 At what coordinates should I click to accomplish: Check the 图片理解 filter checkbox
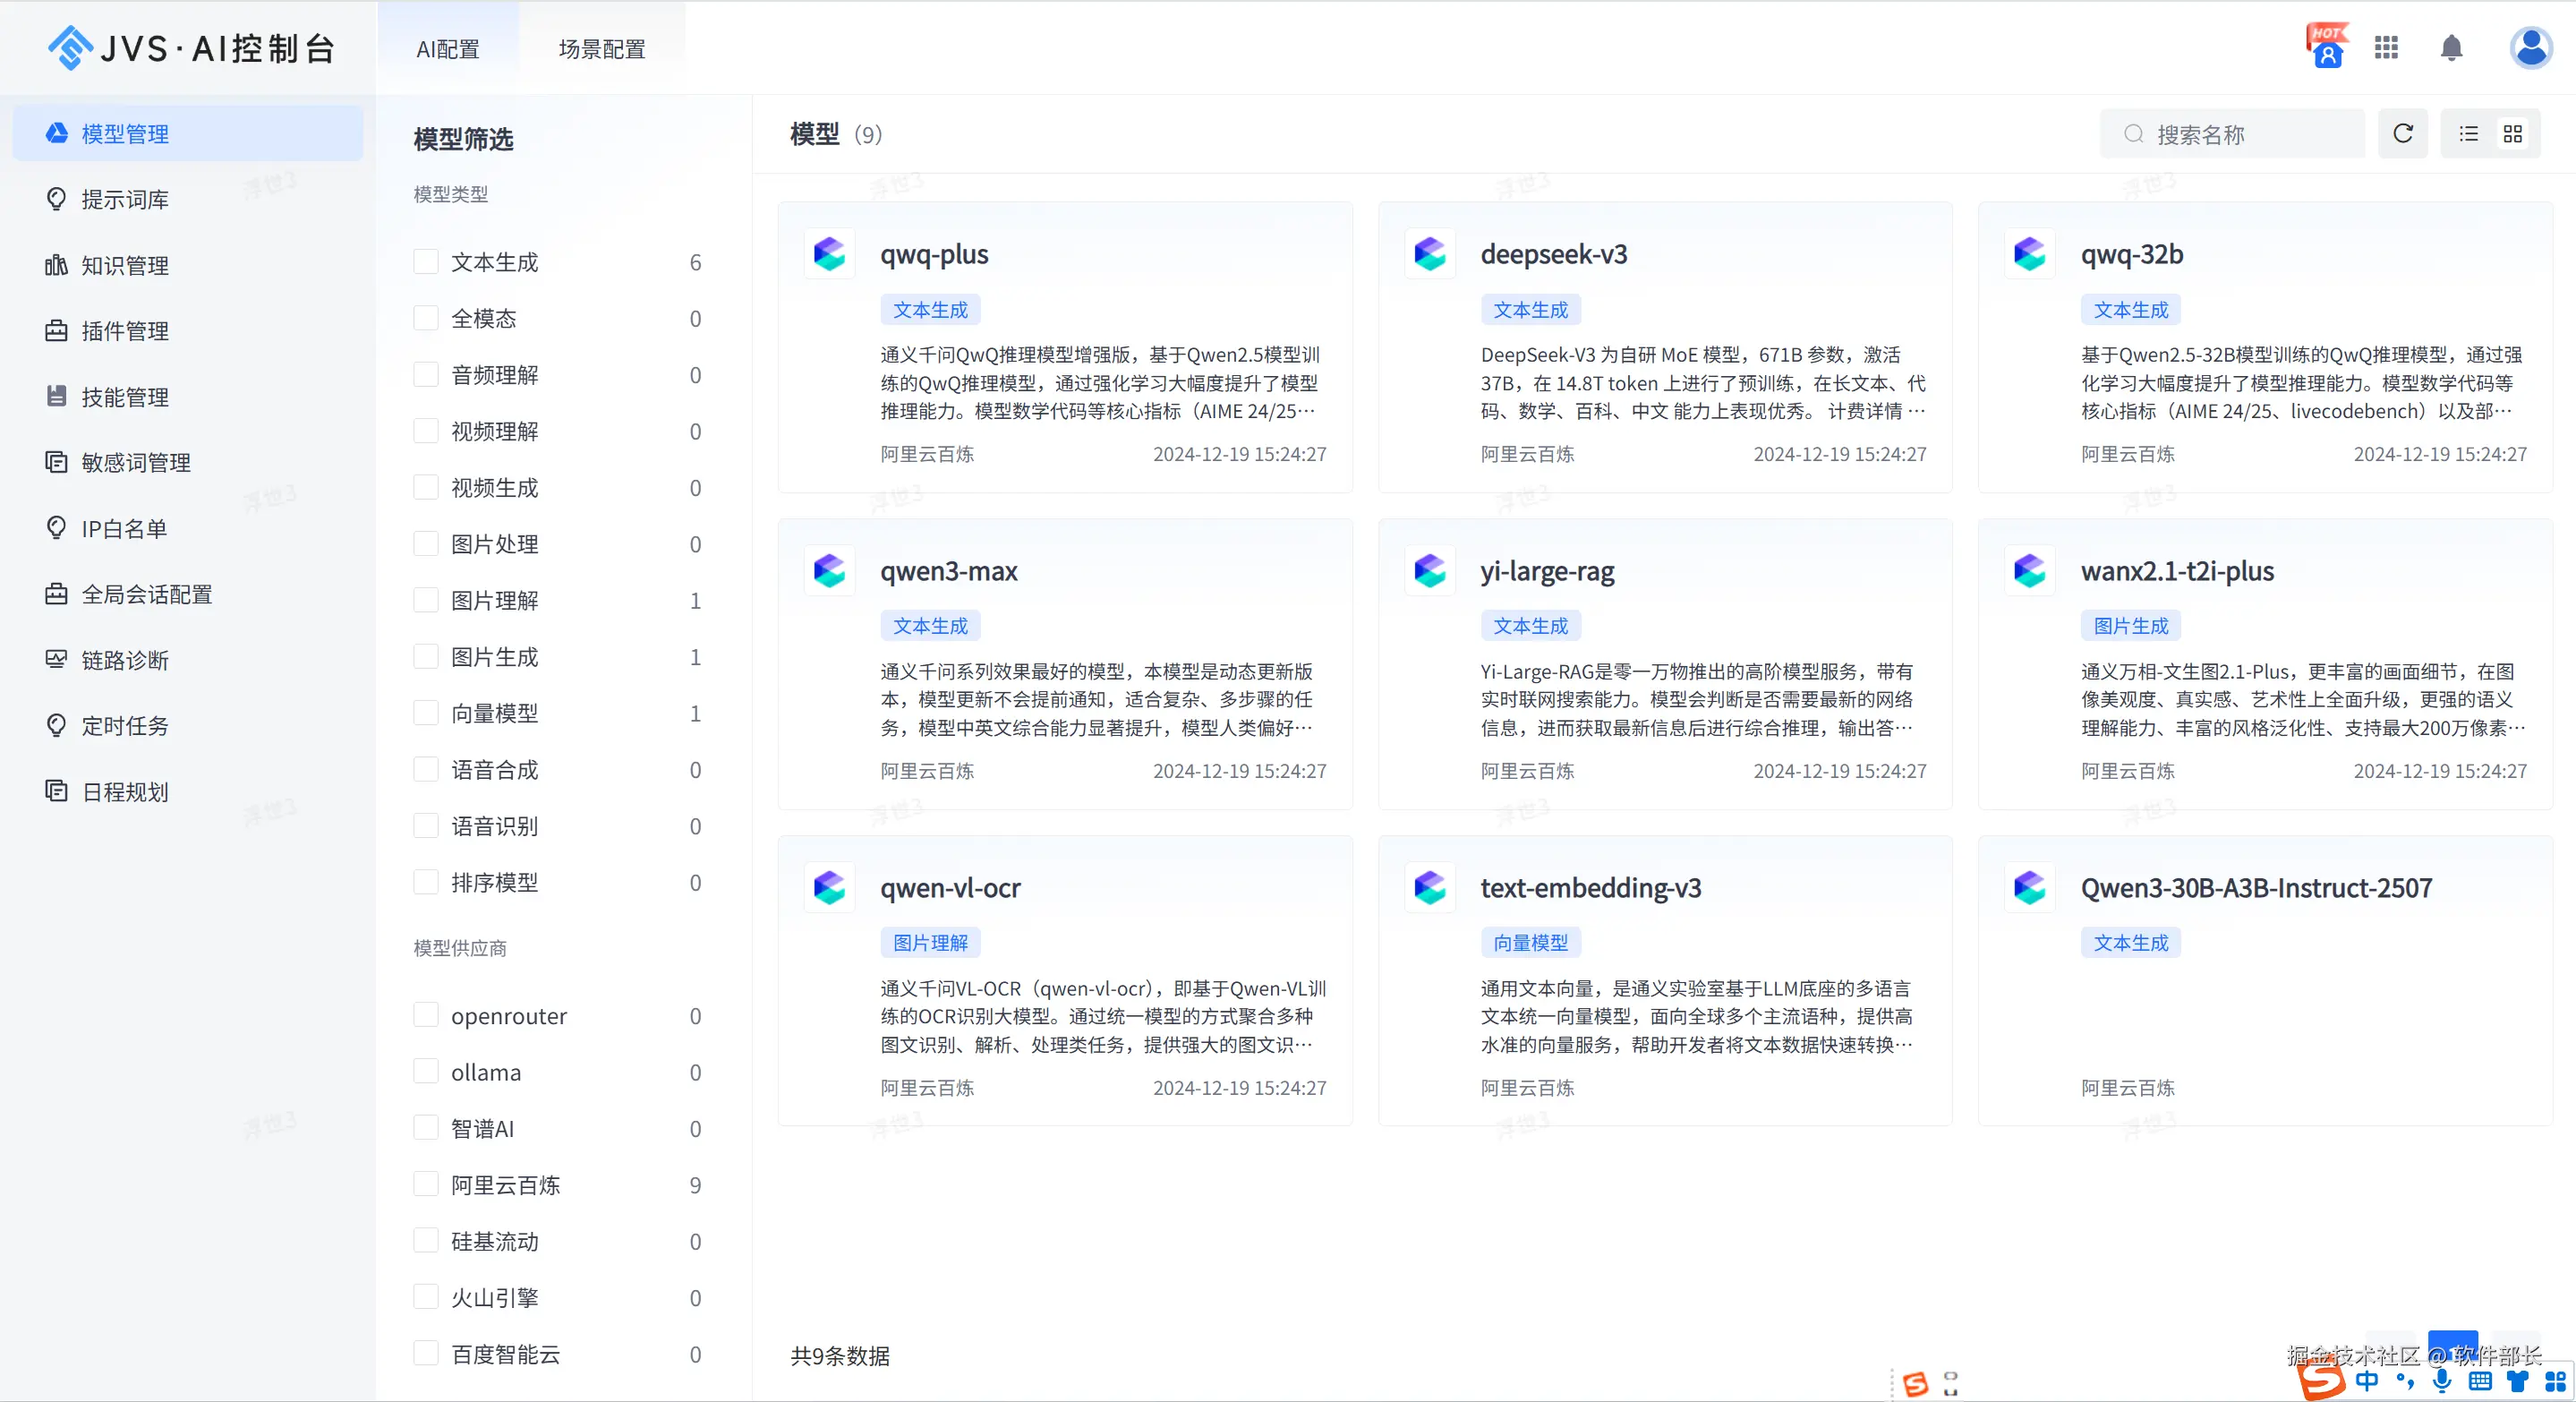(x=426, y=600)
